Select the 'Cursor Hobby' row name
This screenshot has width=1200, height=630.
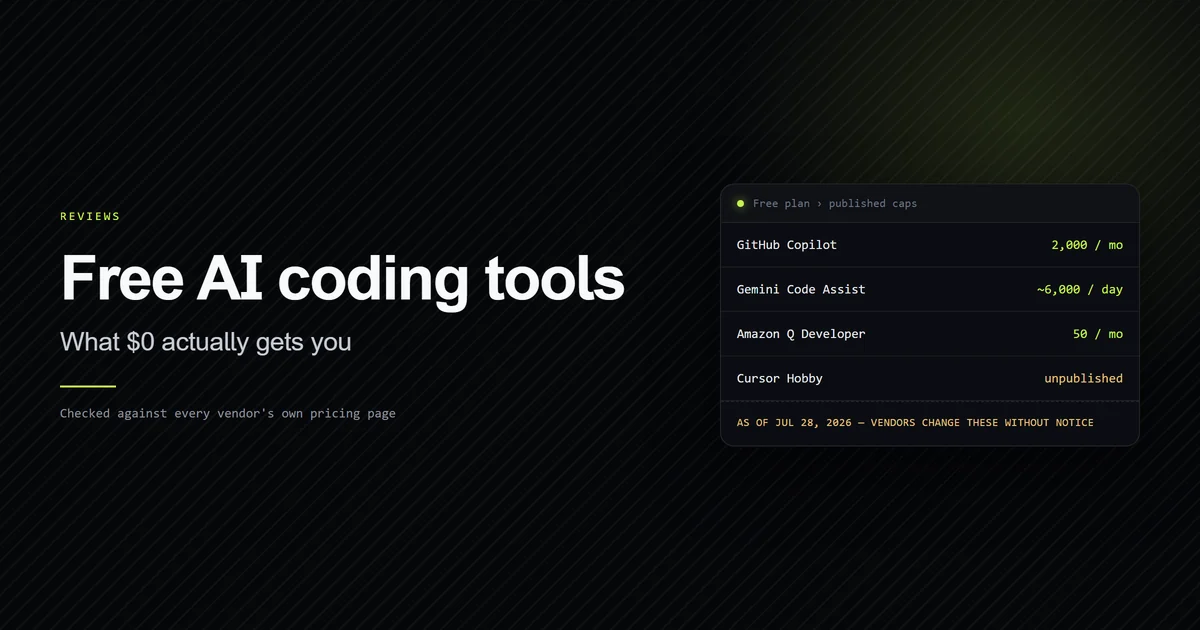click(x=780, y=378)
